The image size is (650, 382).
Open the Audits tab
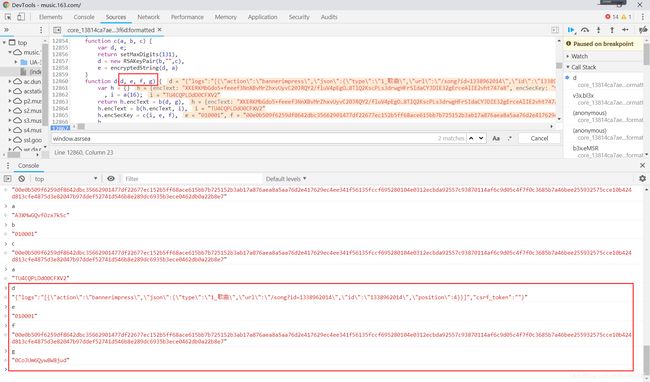(x=329, y=17)
